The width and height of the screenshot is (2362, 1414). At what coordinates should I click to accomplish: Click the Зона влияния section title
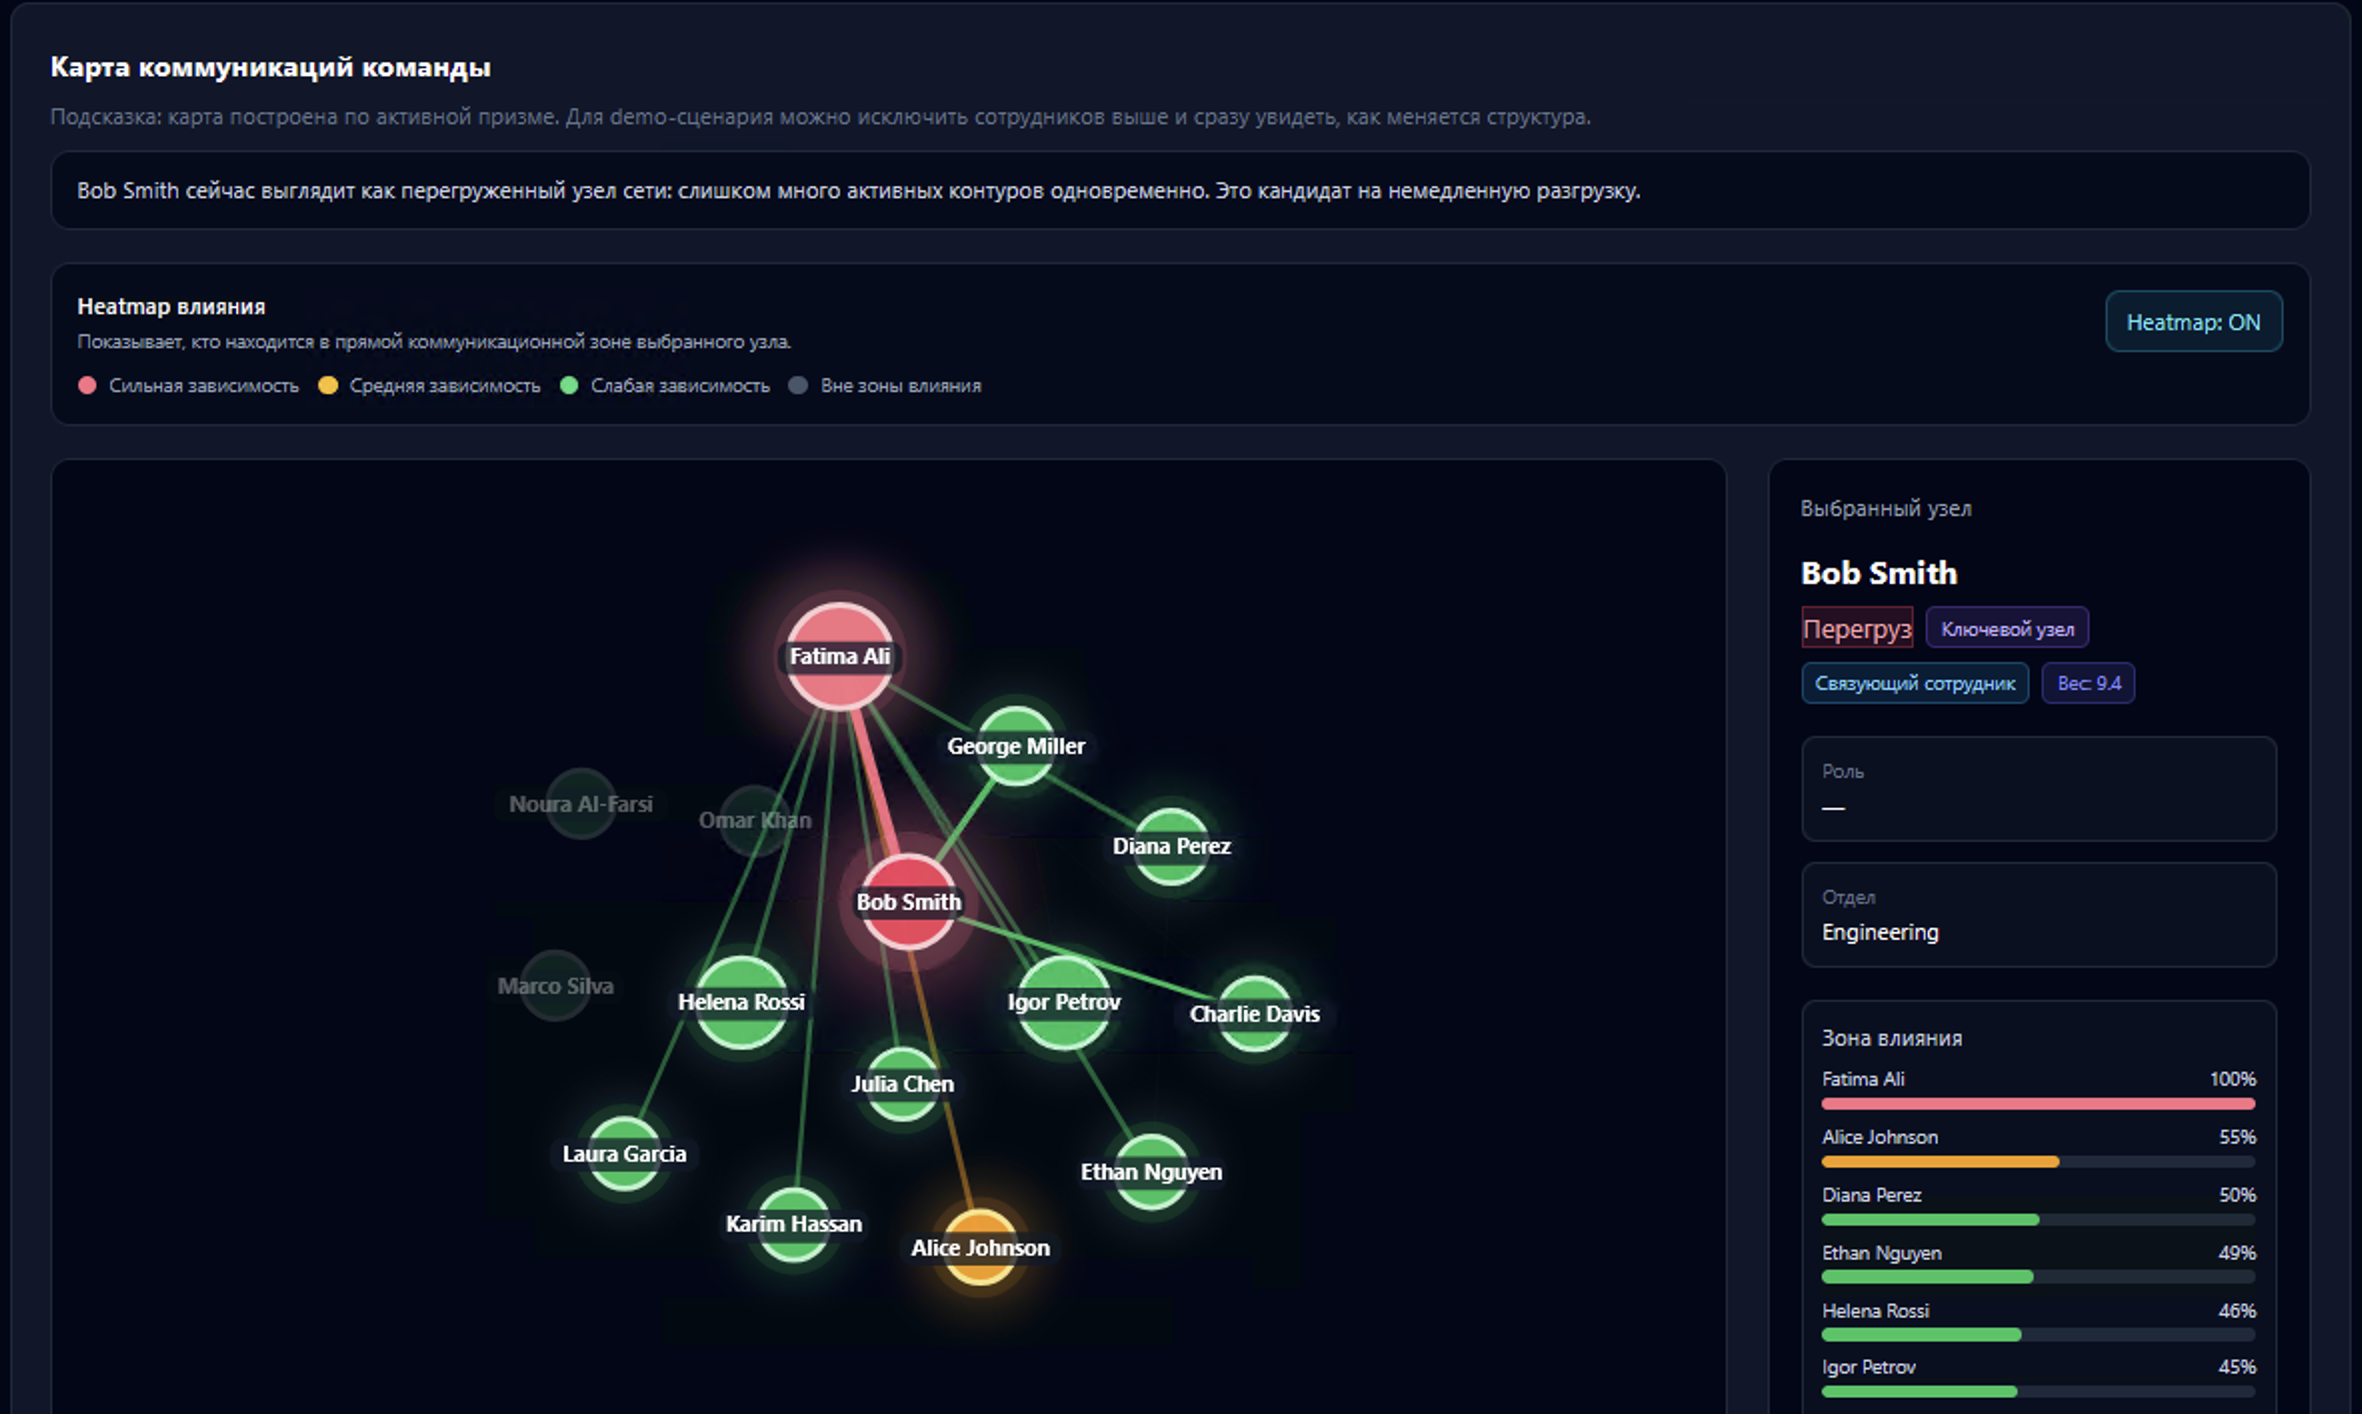tap(1892, 1038)
